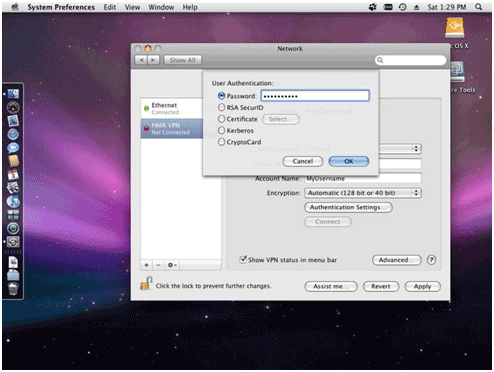Click the password input field
494x372 pixels.
[315, 96]
